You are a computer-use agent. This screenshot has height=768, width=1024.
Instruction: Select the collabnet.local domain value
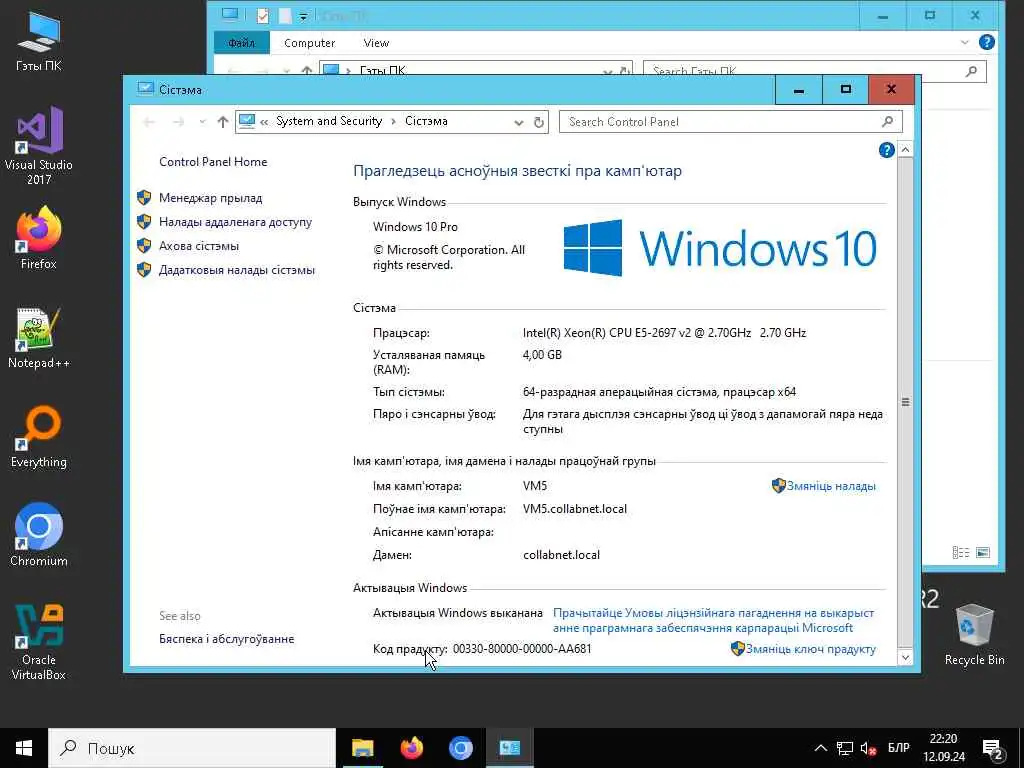pos(561,555)
